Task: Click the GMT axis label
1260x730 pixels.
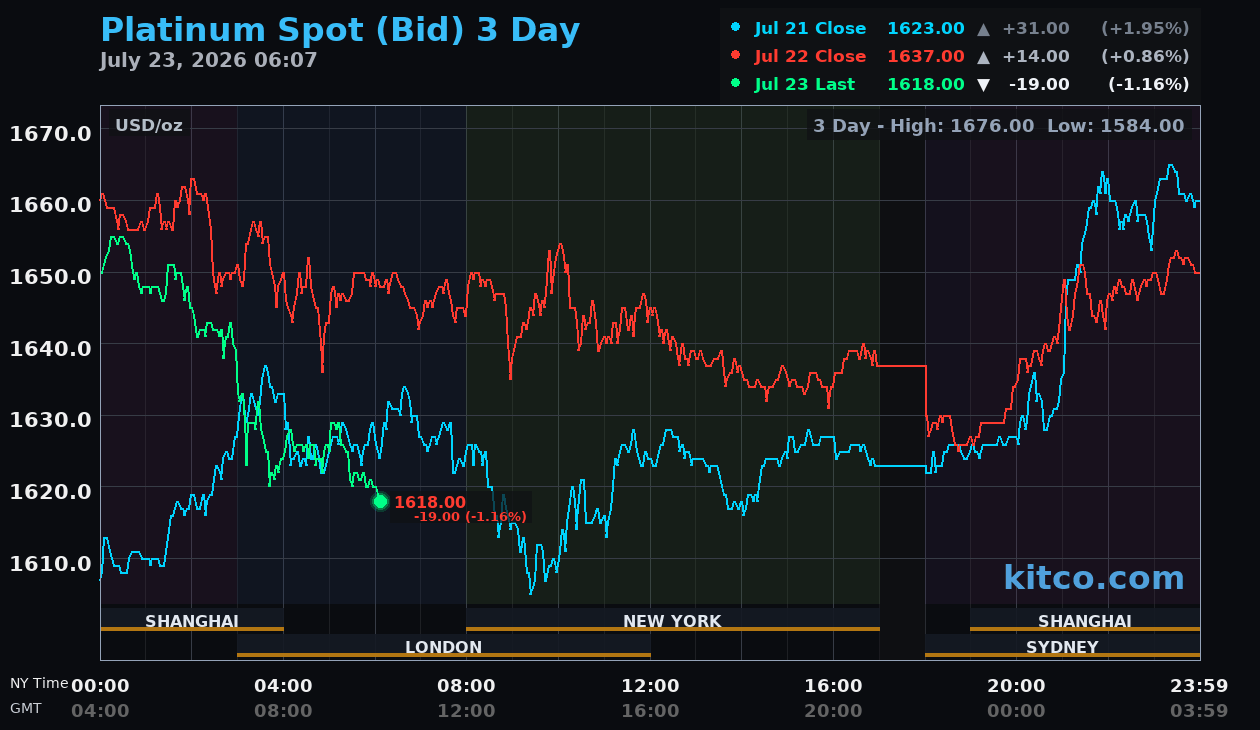Action: click(x=26, y=708)
